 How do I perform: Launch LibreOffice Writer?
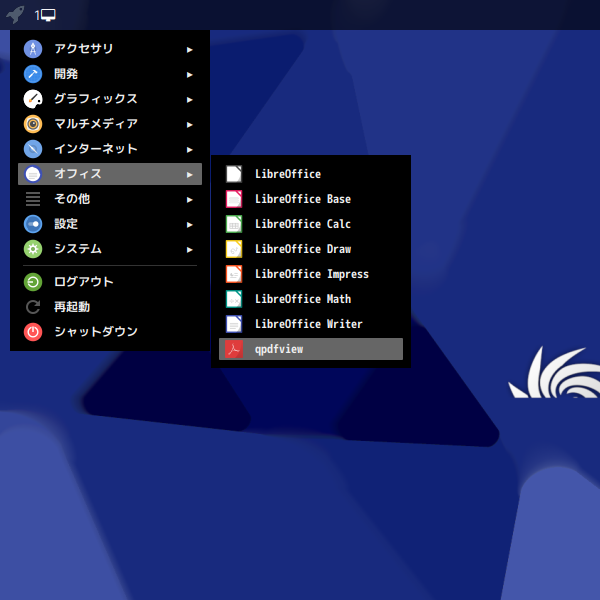(311, 324)
